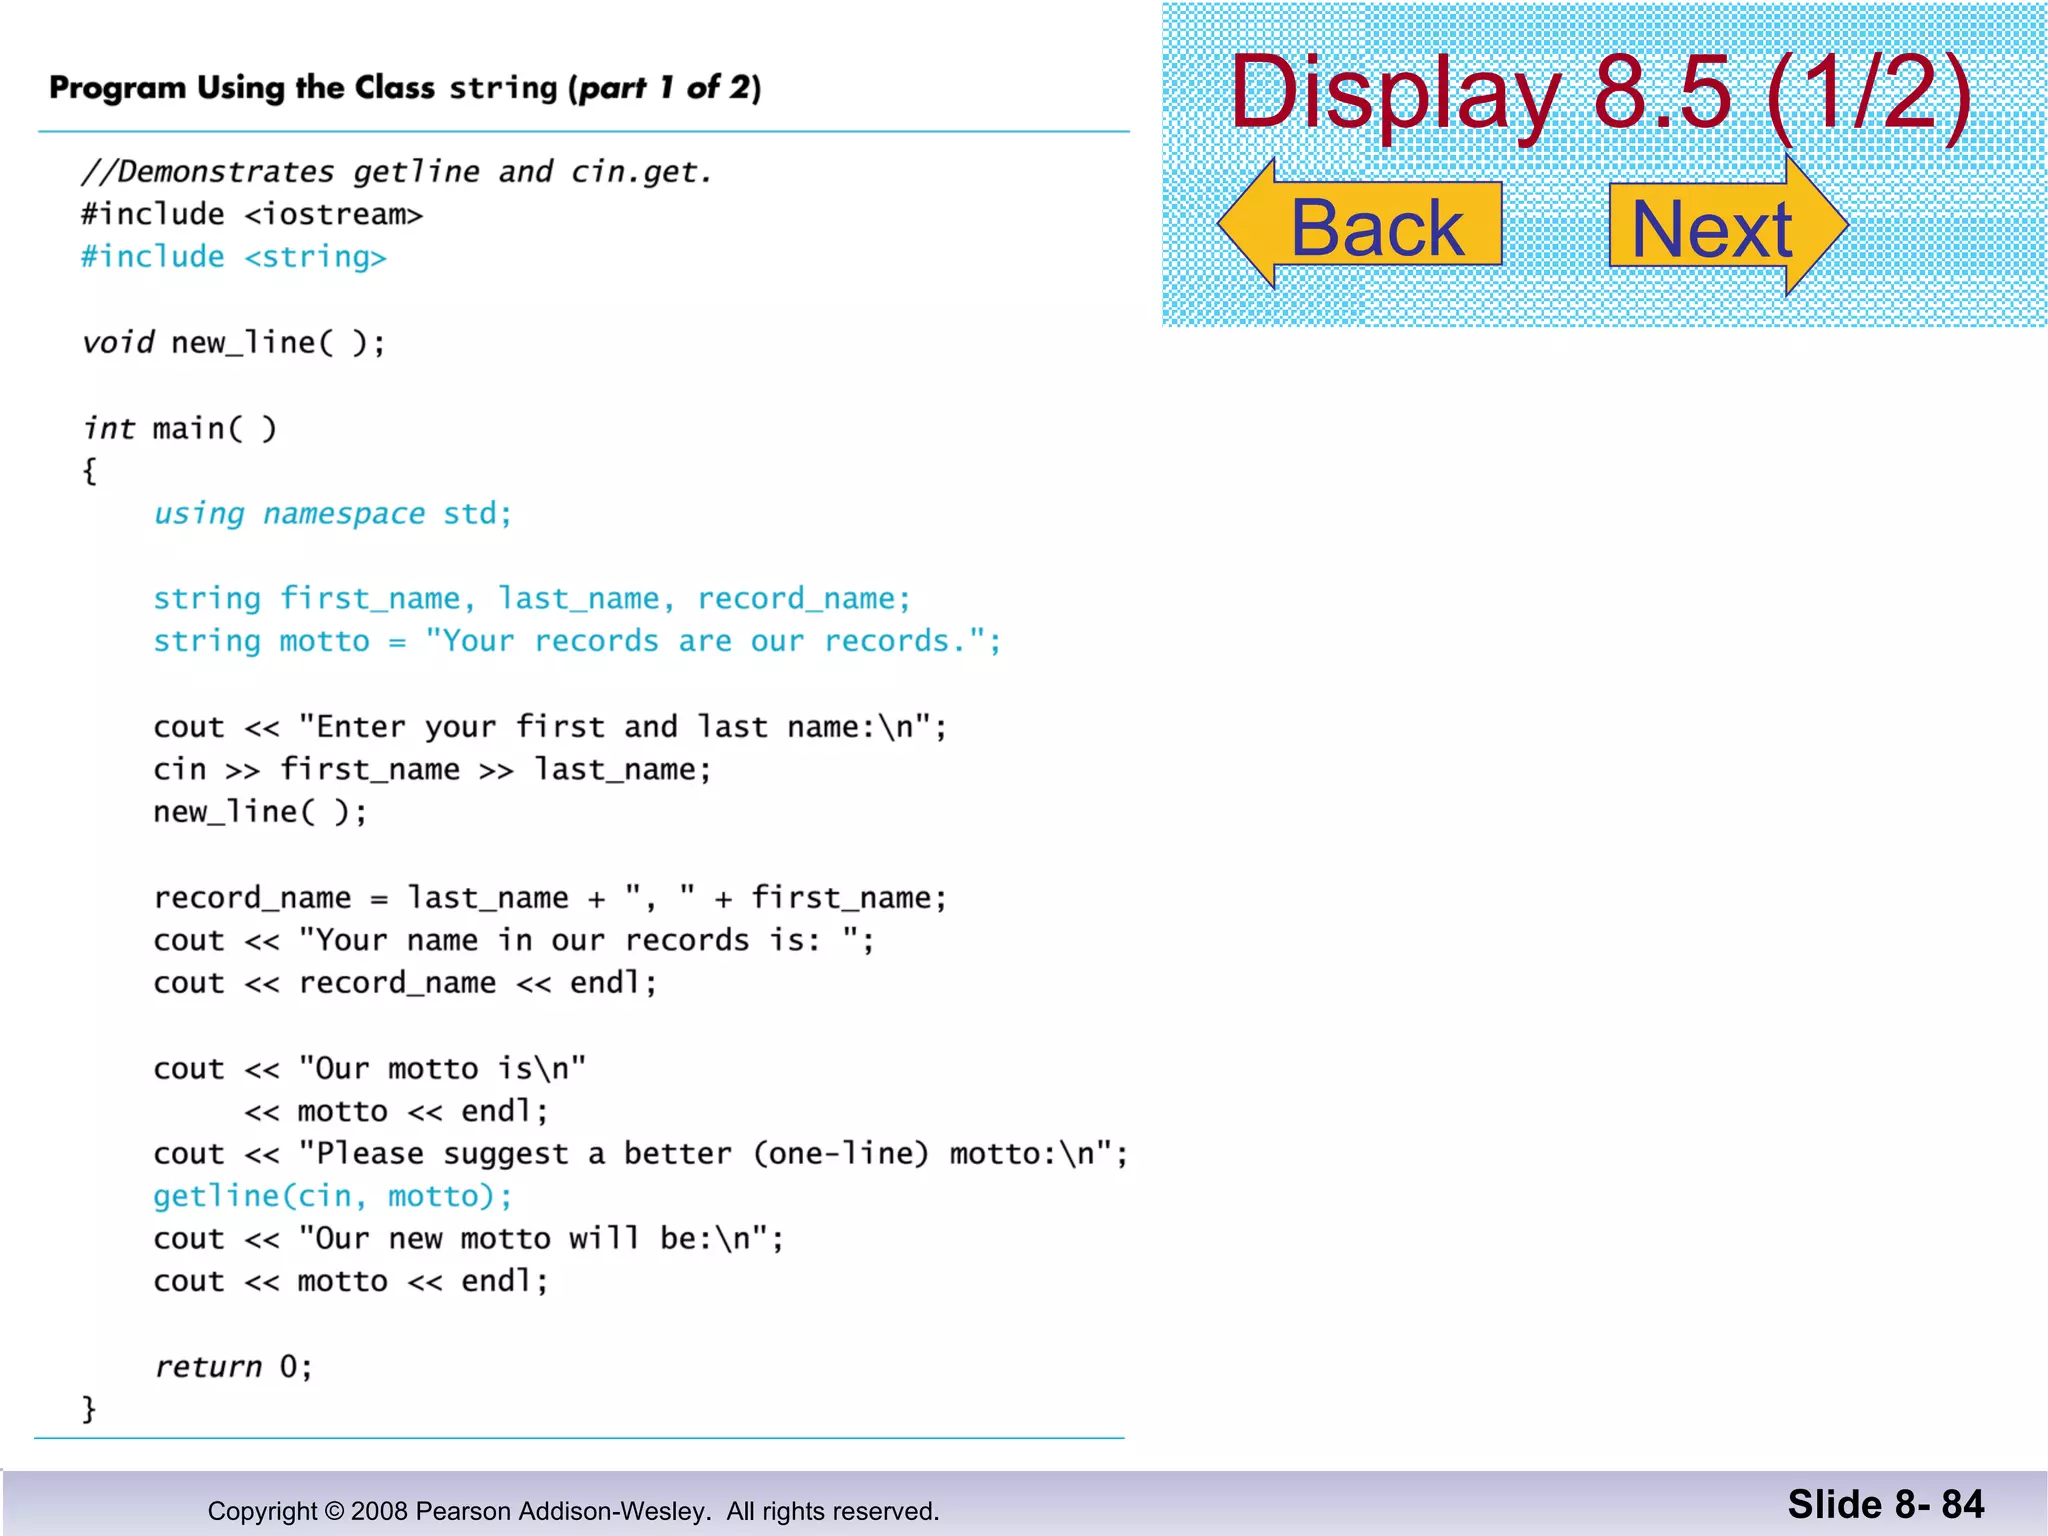Click the copyright Pearson Addison-Wesley footer text
Screen dimensions: 2048x1536
click(573, 1511)
